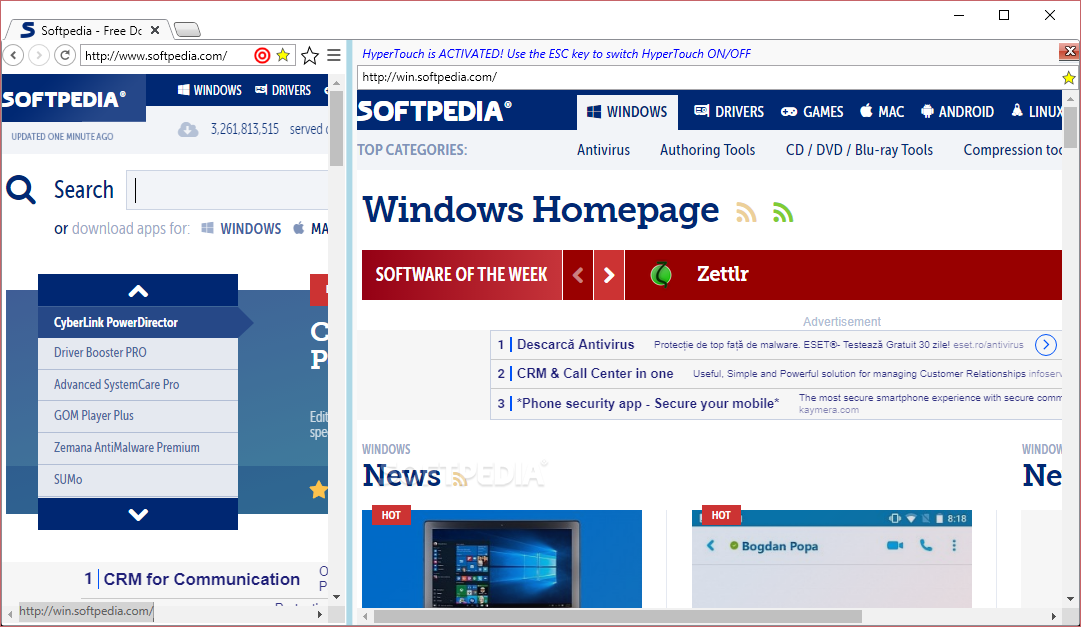The image size is (1081, 627).
Task: Open CRM & Call Center in one ad
Action: pyautogui.click(x=595, y=373)
